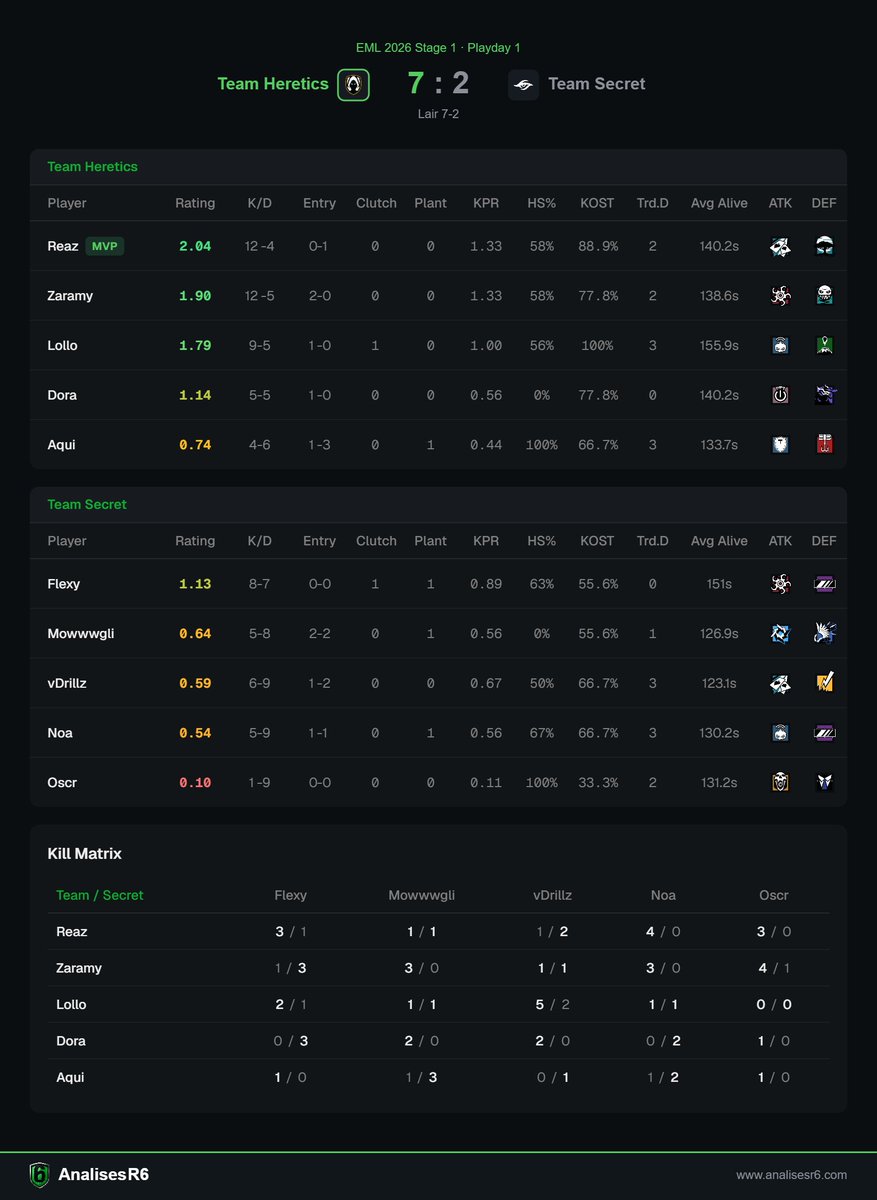Image resolution: width=877 pixels, height=1200 pixels.
Task: Click the Zaramy player name in Heretics table
Action: (x=71, y=296)
